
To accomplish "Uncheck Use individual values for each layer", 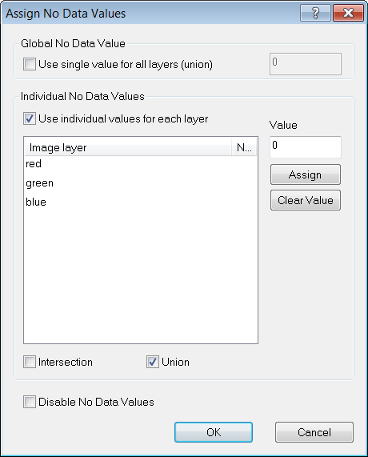I will 29,119.
